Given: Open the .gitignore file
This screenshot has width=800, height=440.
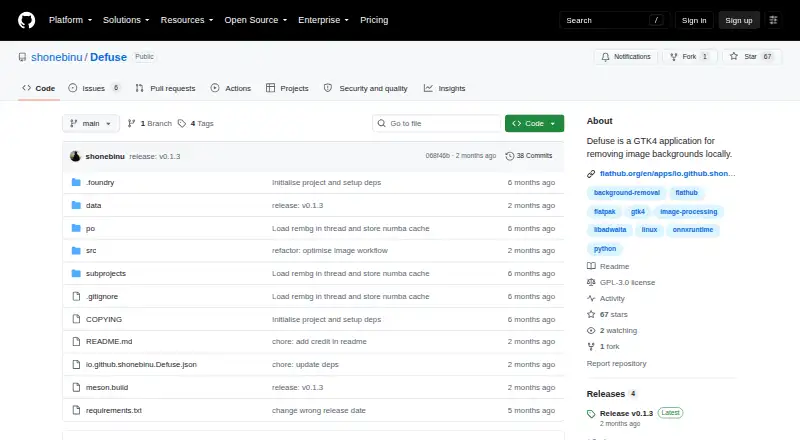Looking at the screenshot, I should [x=102, y=297].
